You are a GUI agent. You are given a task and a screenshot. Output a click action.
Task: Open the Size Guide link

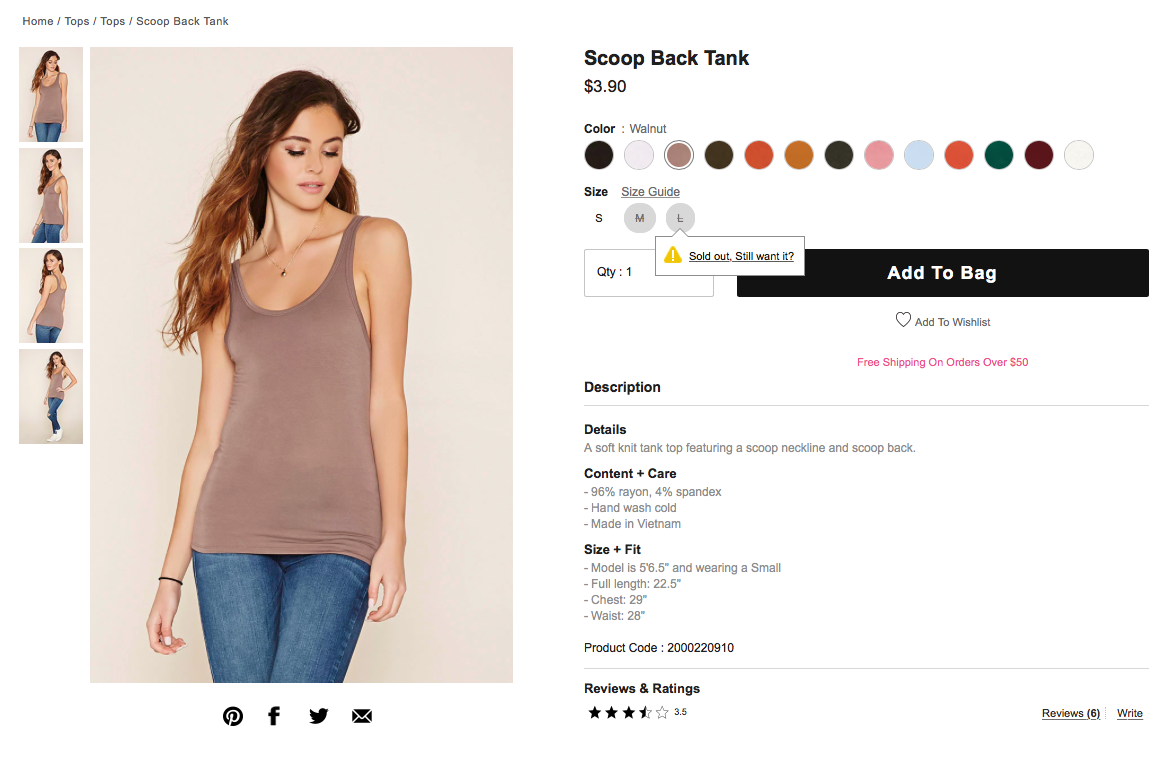click(x=650, y=192)
